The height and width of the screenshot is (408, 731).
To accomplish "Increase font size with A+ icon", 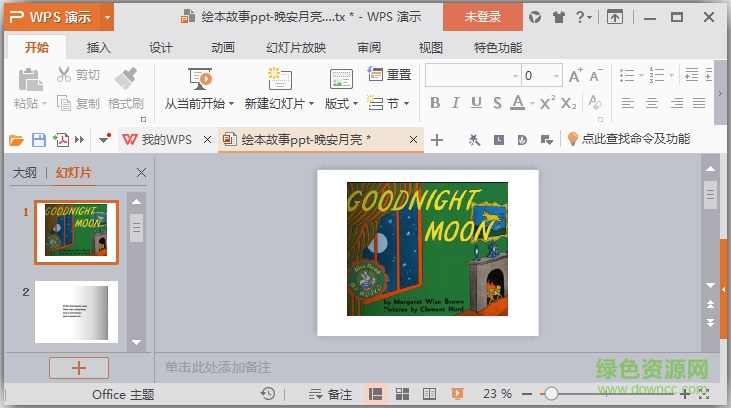I will point(575,76).
